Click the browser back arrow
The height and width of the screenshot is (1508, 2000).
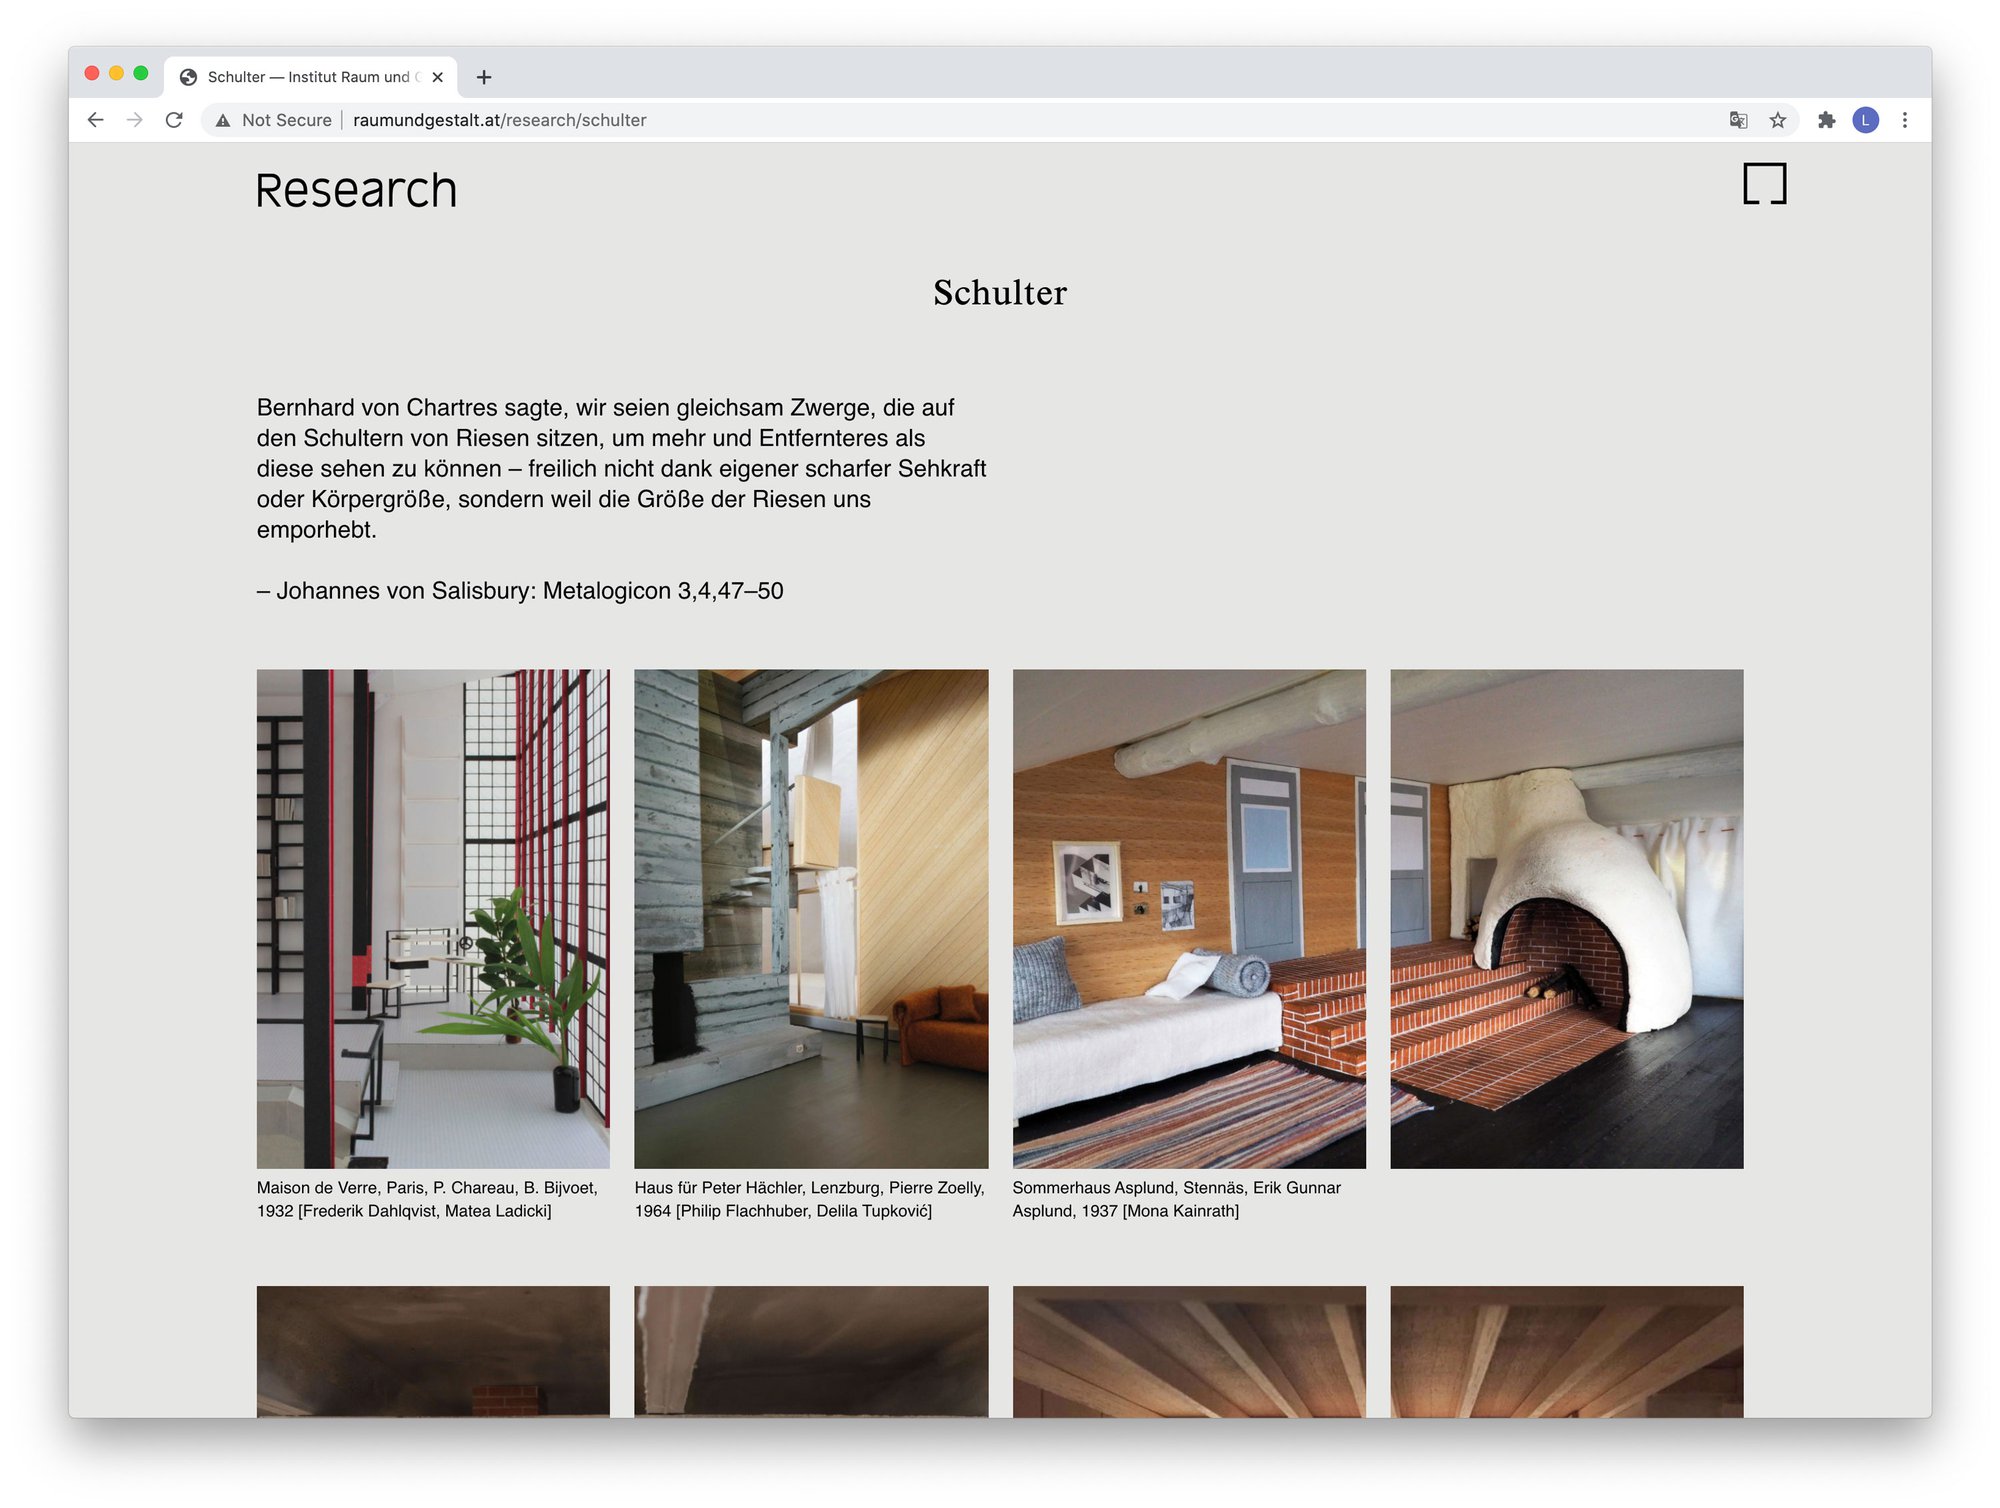(95, 120)
